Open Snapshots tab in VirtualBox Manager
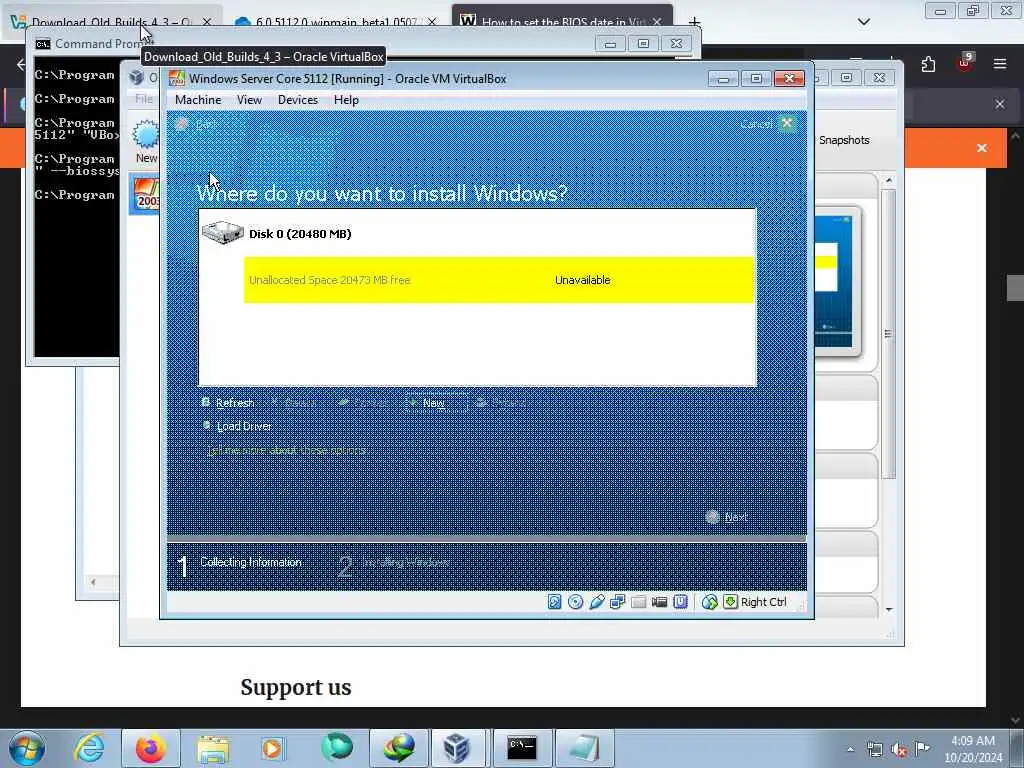The width and height of the screenshot is (1024, 768). [x=844, y=140]
